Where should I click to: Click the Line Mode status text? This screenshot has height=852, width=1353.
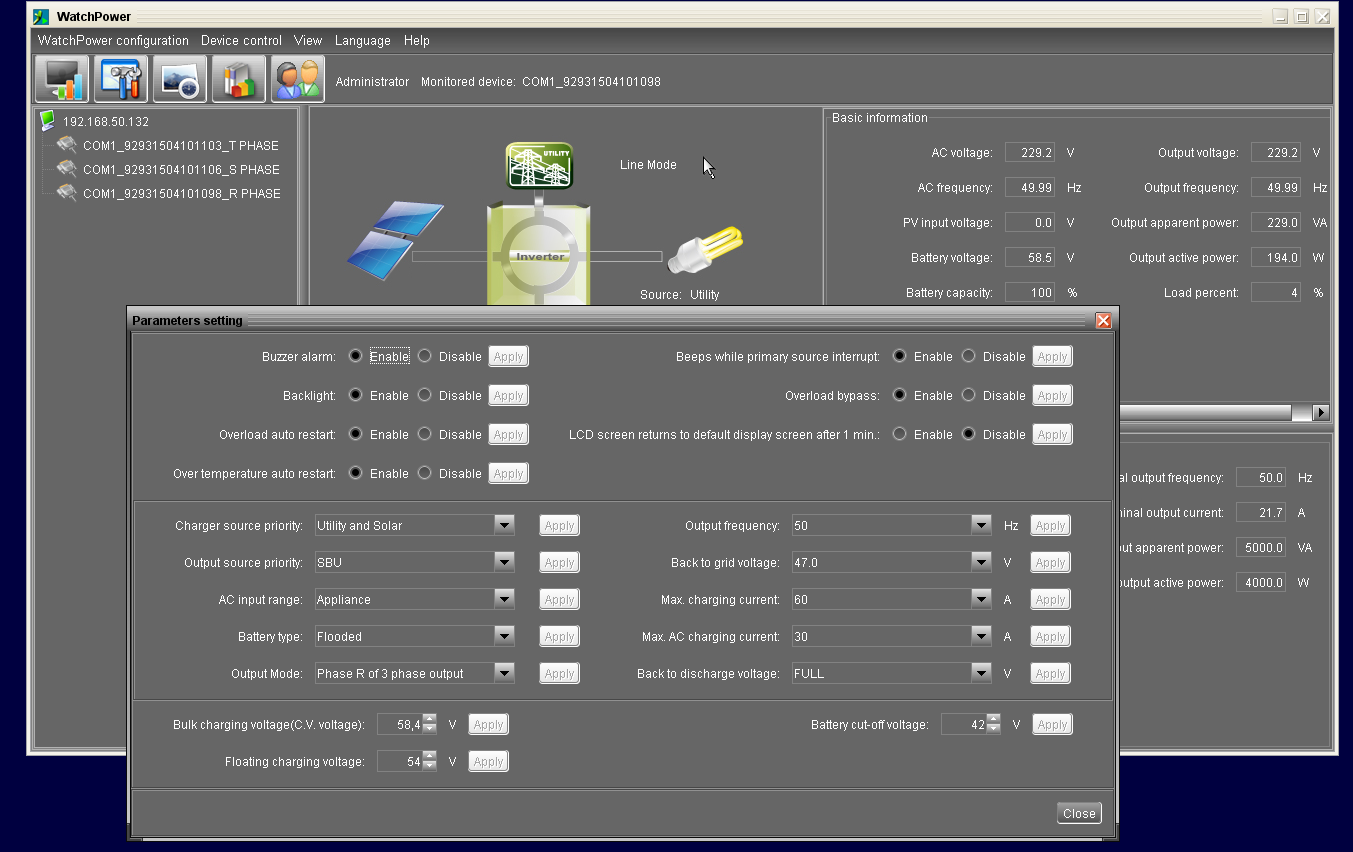(x=648, y=165)
